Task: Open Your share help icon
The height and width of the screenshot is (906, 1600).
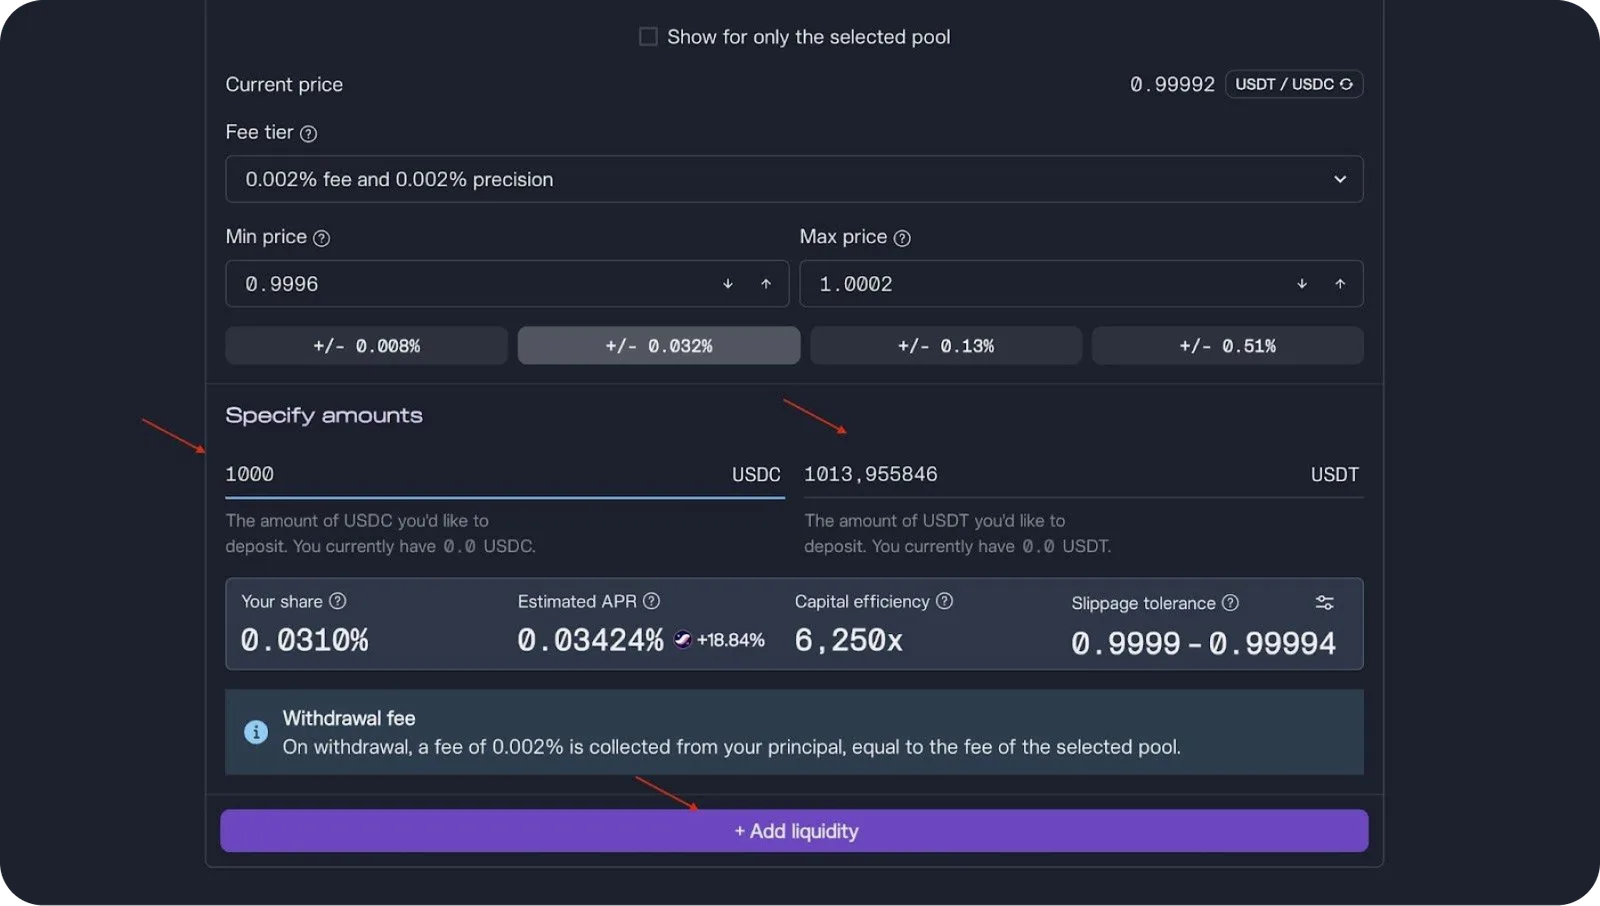Action: [338, 601]
